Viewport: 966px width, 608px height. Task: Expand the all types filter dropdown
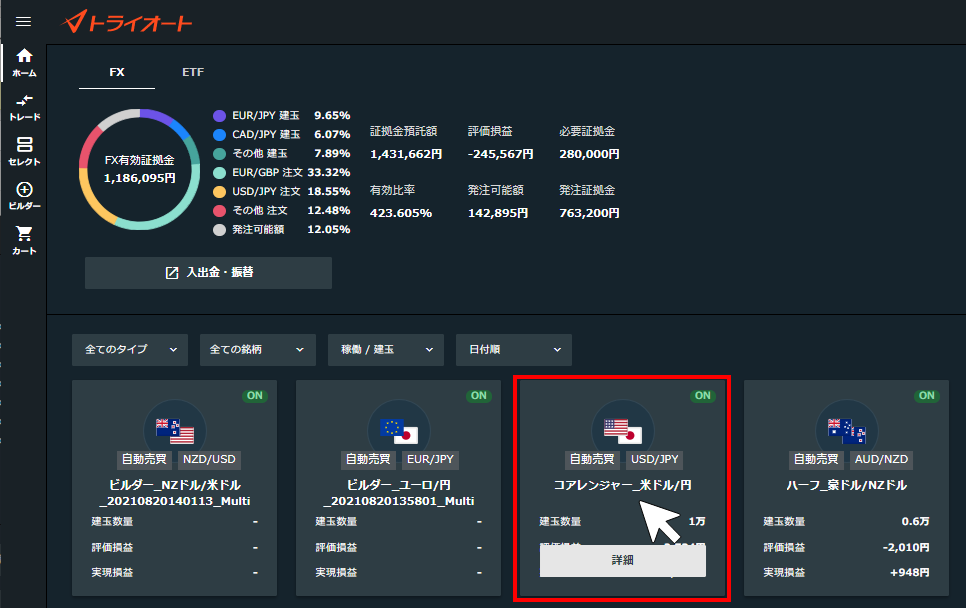(x=130, y=350)
